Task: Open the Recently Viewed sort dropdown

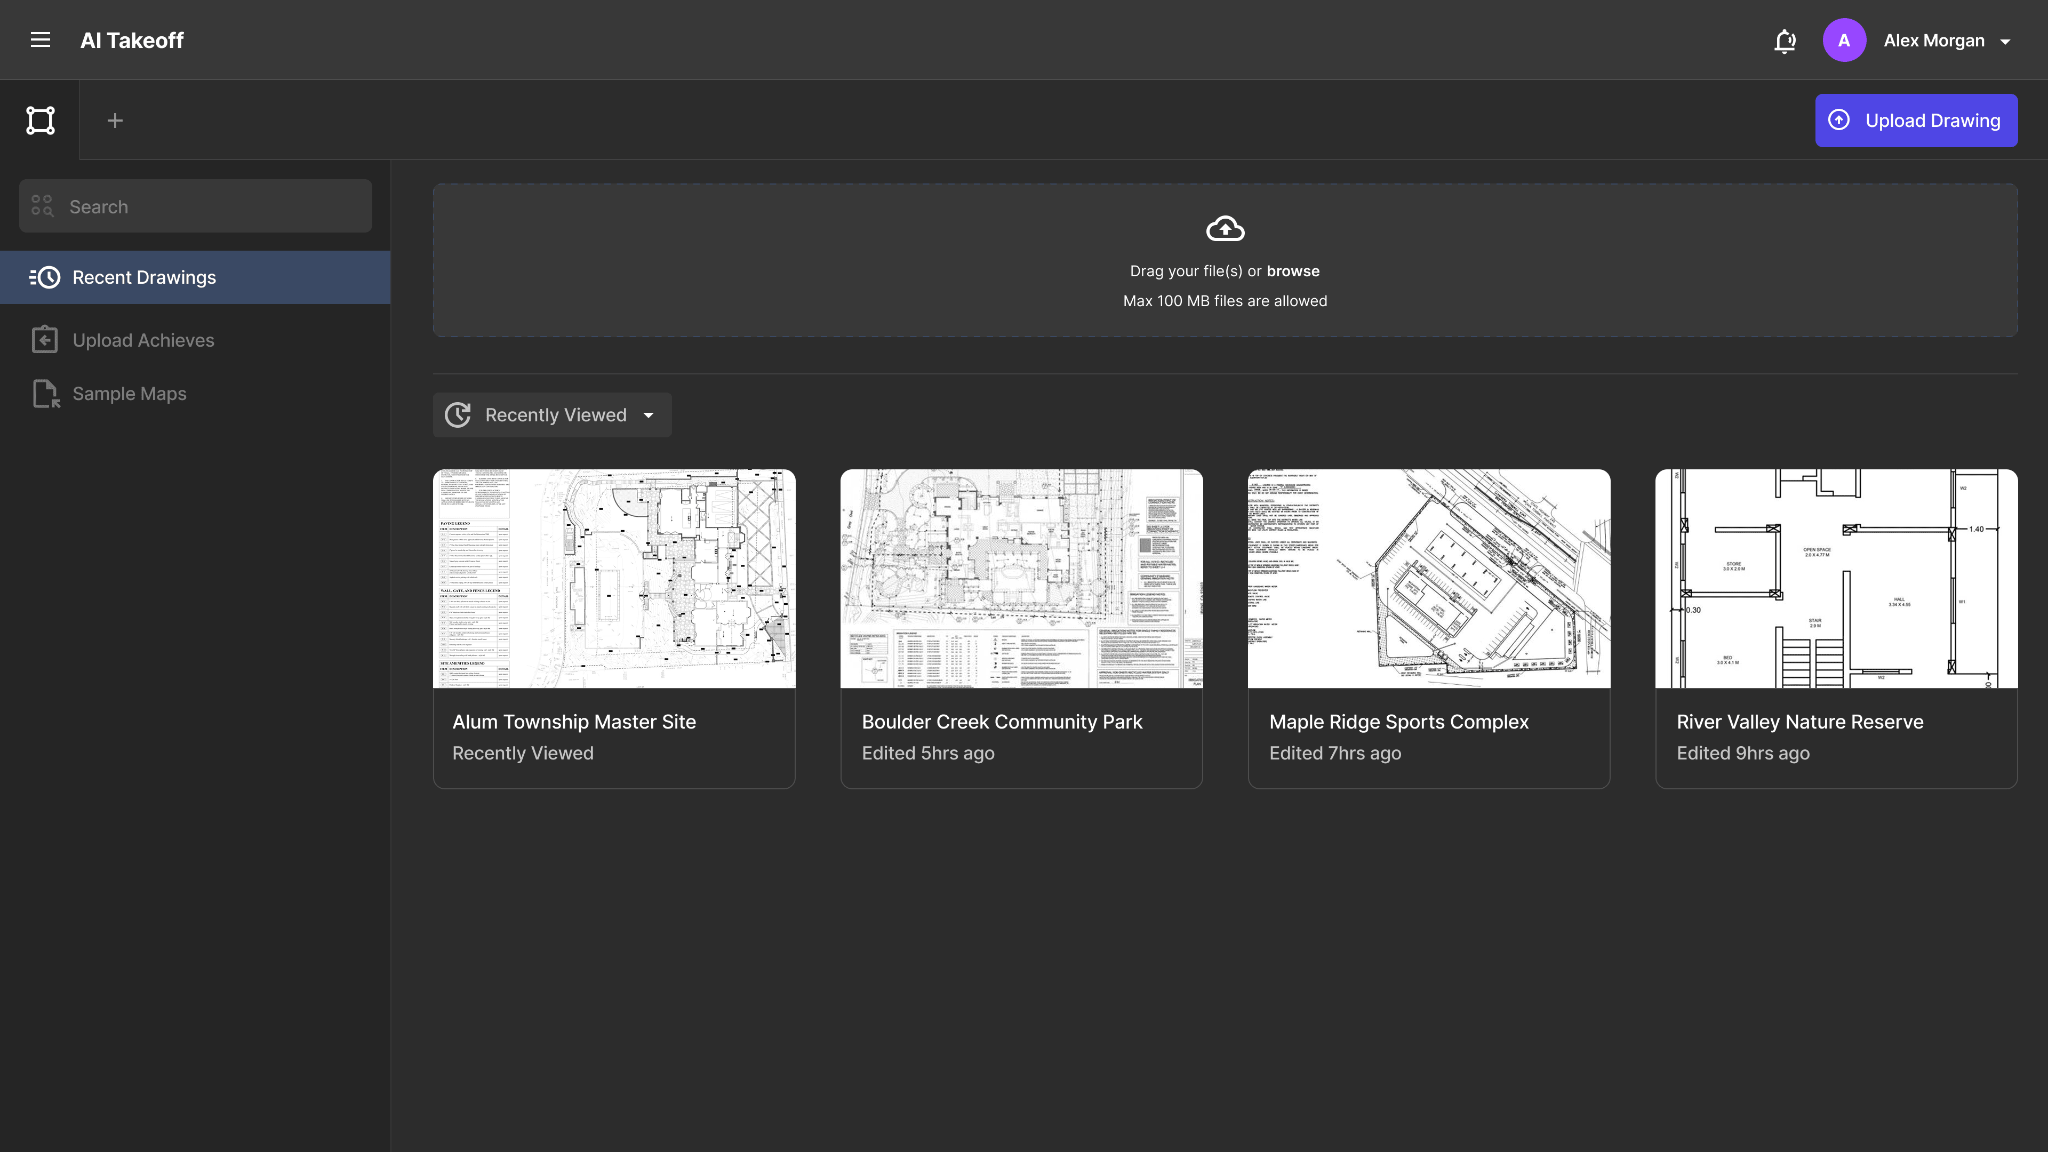Action: coord(552,415)
